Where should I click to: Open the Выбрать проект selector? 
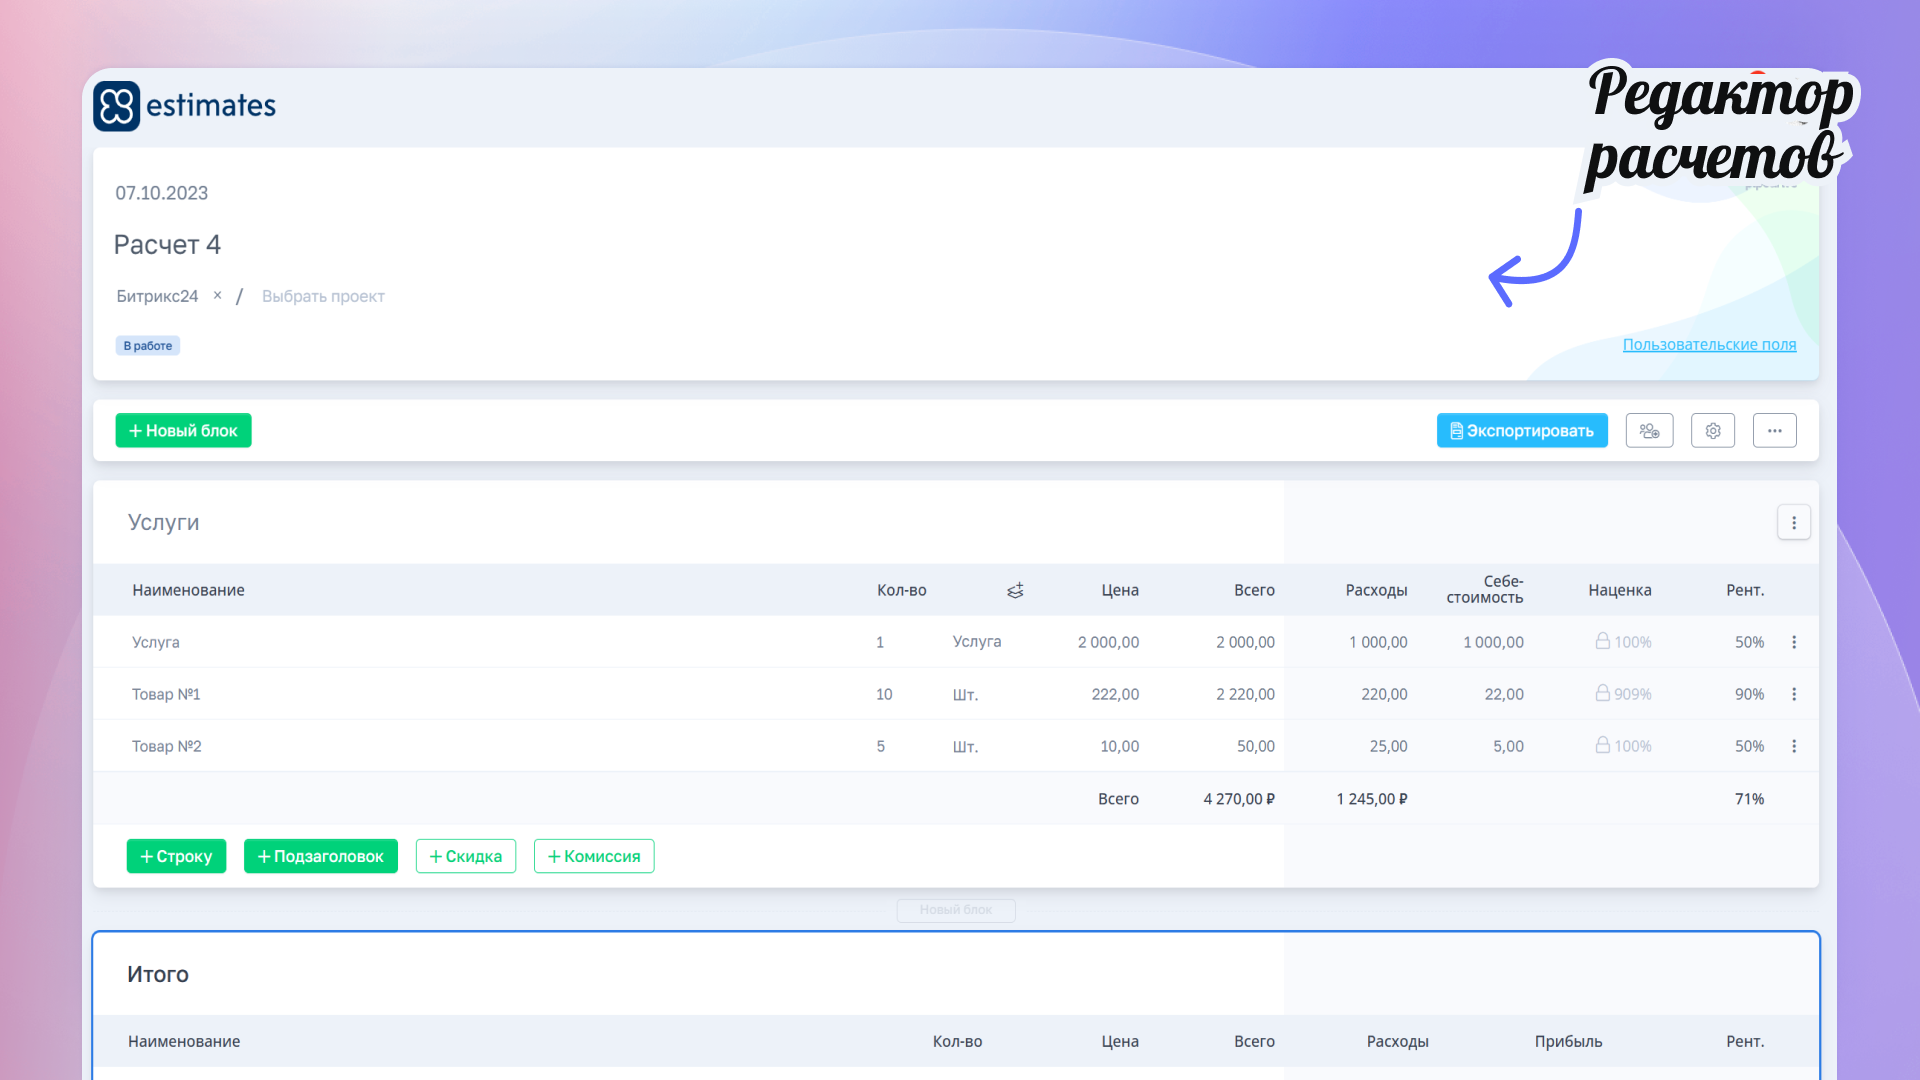tap(323, 296)
